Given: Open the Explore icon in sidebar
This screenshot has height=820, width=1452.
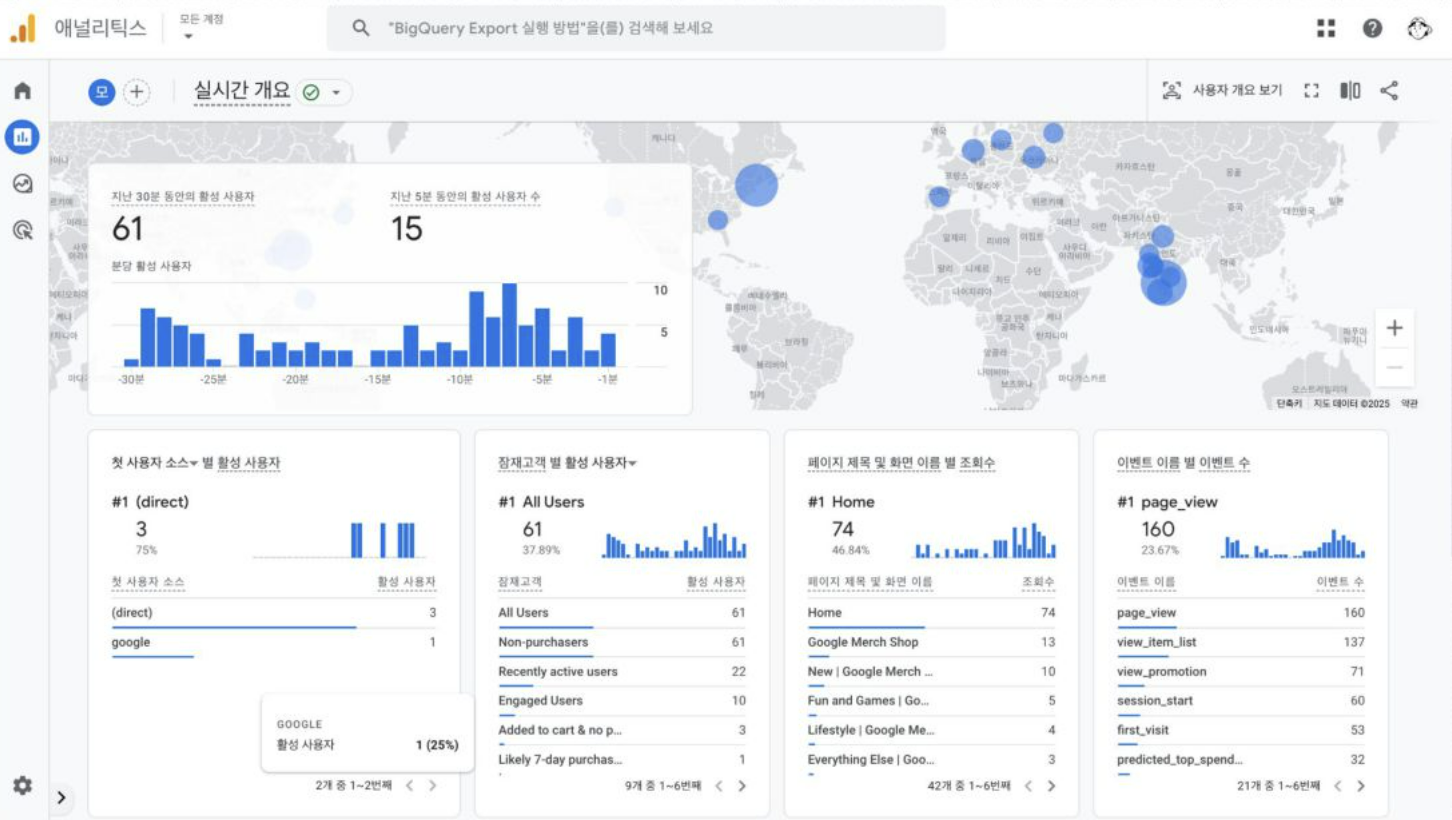Looking at the screenshot, I should click(x=22, y=184).
